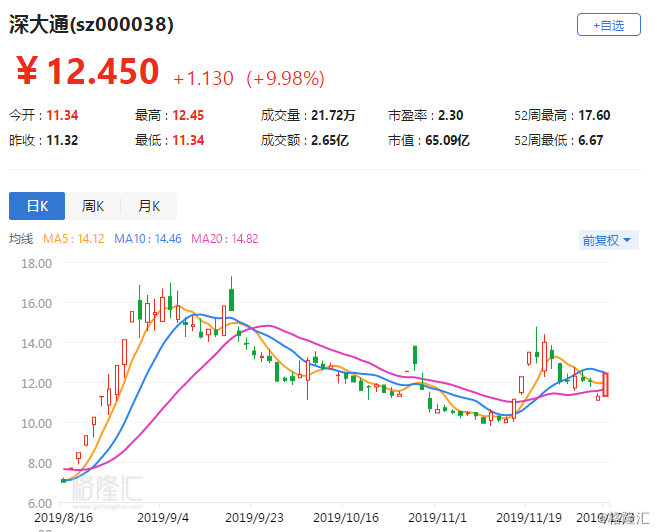Screen dimensions: 657x532
Task: Click the 今开 value 11.34
Action: [x=62, y=115]
